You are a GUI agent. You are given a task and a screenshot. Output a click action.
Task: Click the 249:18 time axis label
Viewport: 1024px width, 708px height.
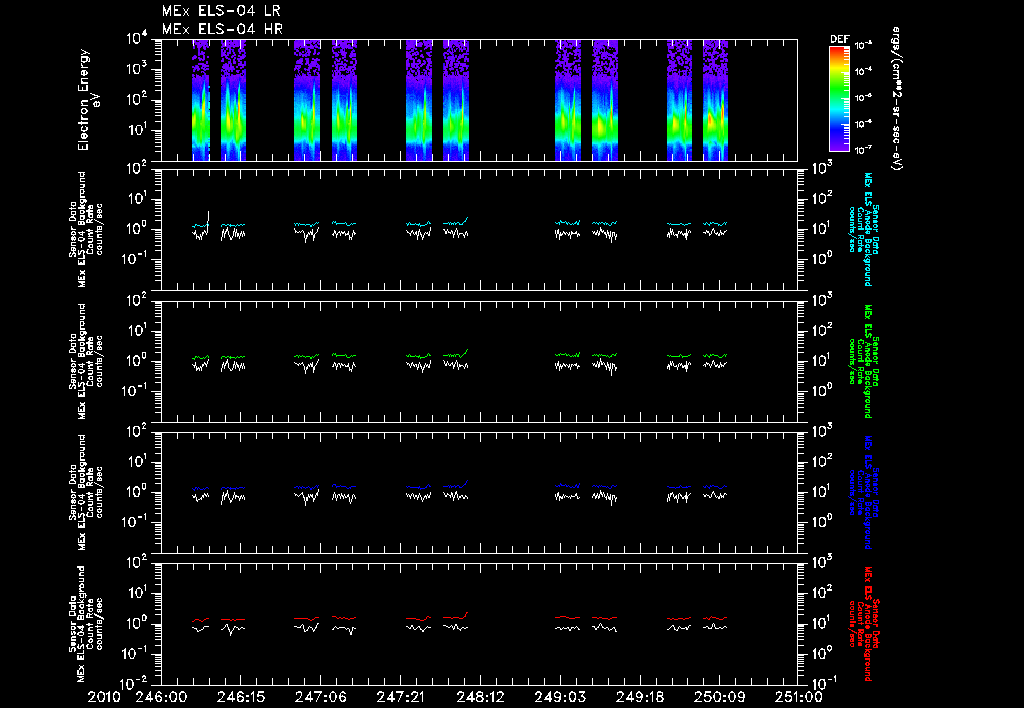click(639, 697)
